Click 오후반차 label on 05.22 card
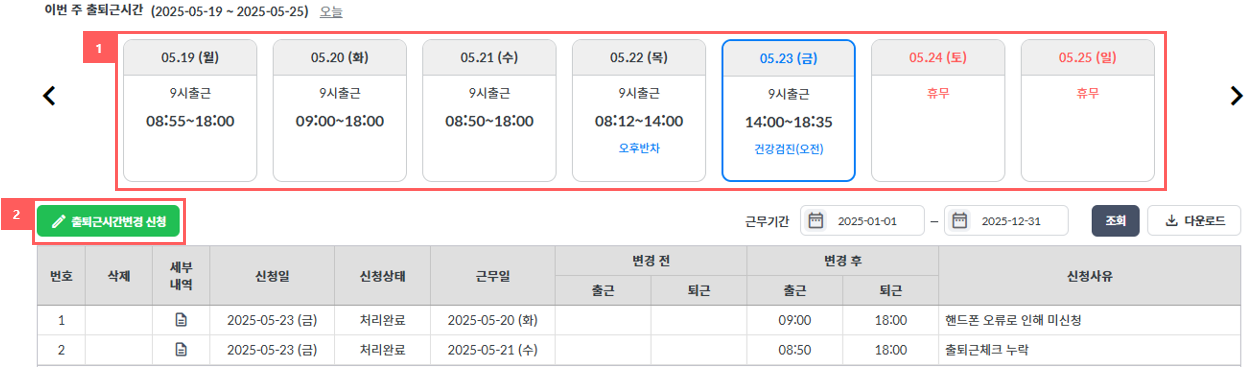 (639, 148)
